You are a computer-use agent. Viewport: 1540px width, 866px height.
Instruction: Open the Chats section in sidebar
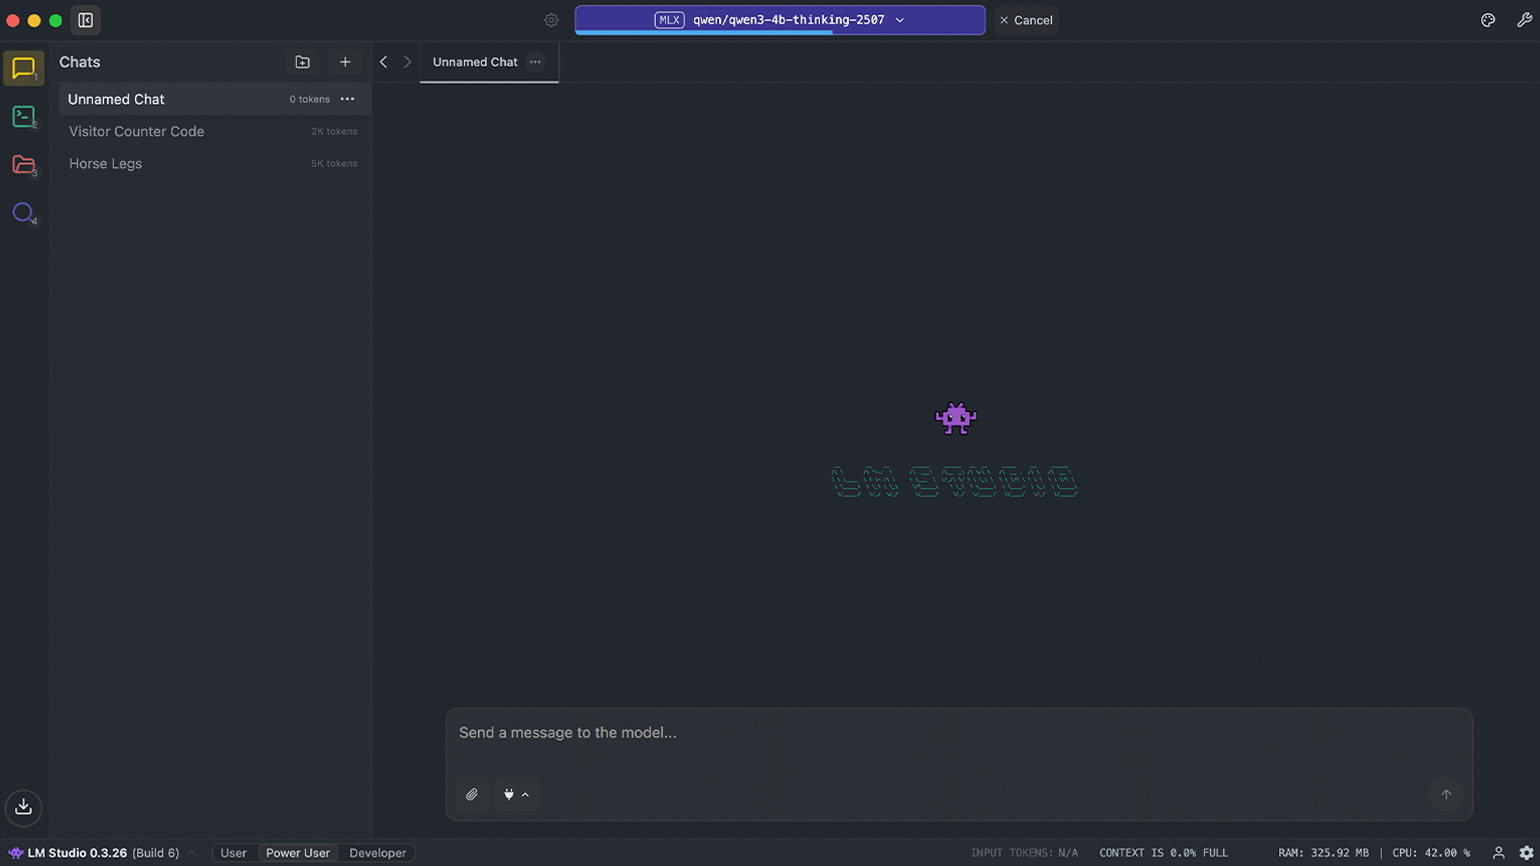(23, 68)
